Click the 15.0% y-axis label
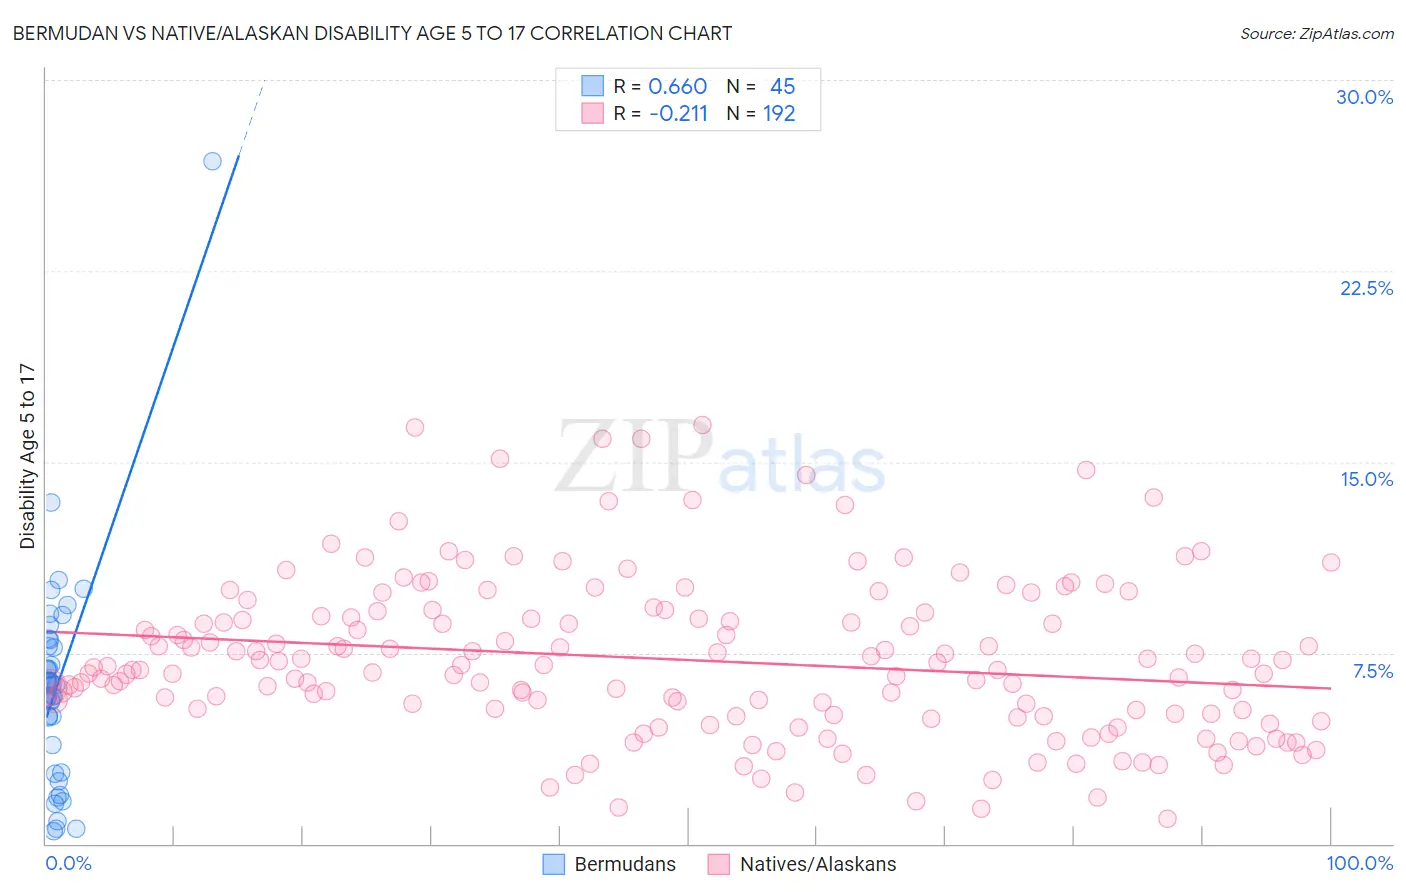 [1366, 479]
